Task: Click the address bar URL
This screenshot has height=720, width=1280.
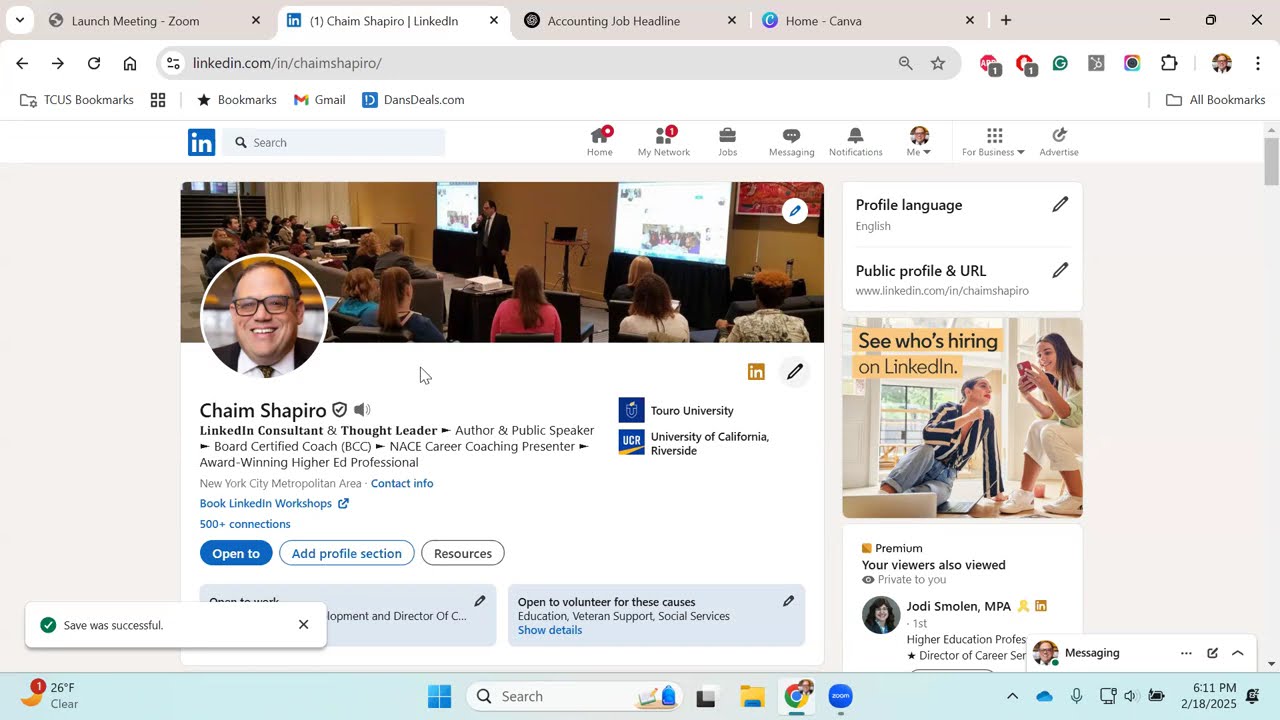Action: (287, 63)
